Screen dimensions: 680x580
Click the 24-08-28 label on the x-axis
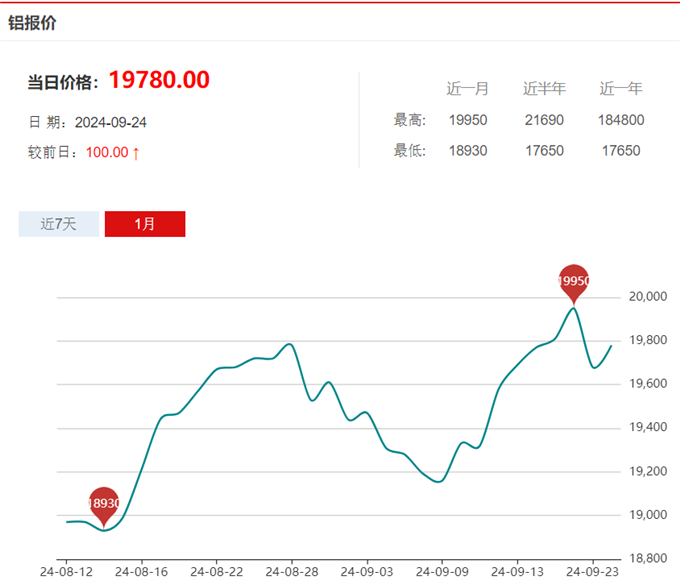[291, 571]
